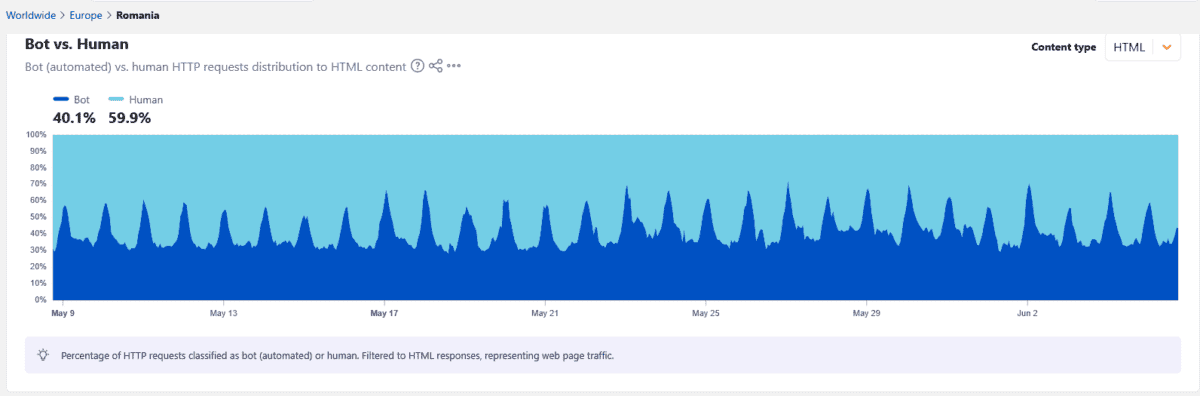Image resolution: width=1200 pixels, height=396 pixels.
Task: Select the Romania breadcrumb item
Action: click(138, 16)
